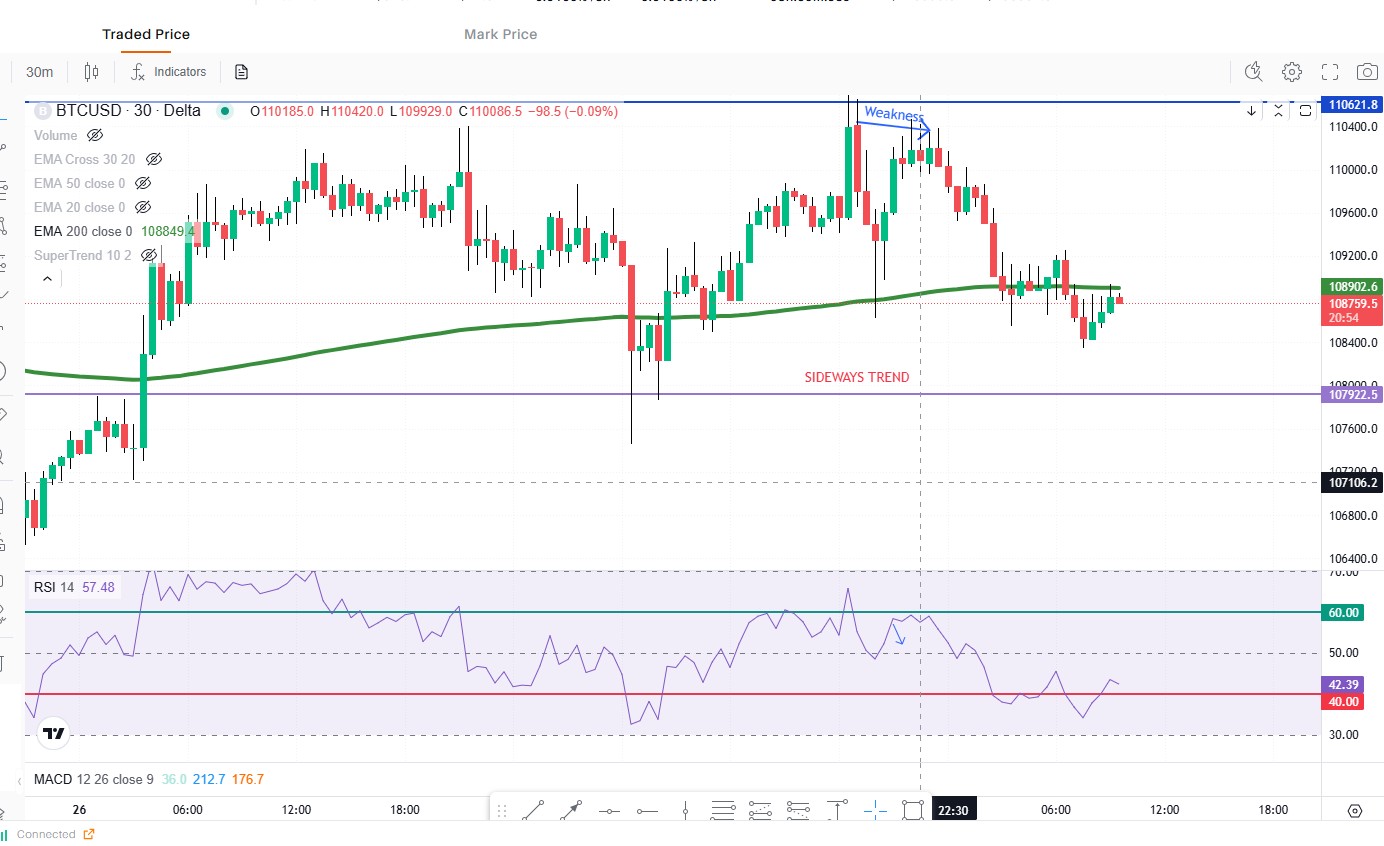Collapse the pane using the chevrons button
The image size is (1384, 846).
1279,111
